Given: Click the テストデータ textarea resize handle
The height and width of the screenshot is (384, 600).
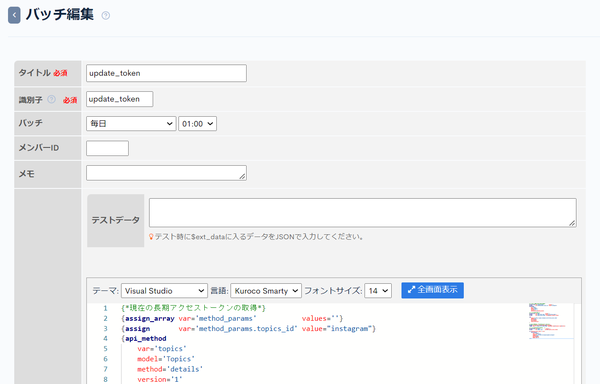Looking at the screenshot, I should (572, 223).
